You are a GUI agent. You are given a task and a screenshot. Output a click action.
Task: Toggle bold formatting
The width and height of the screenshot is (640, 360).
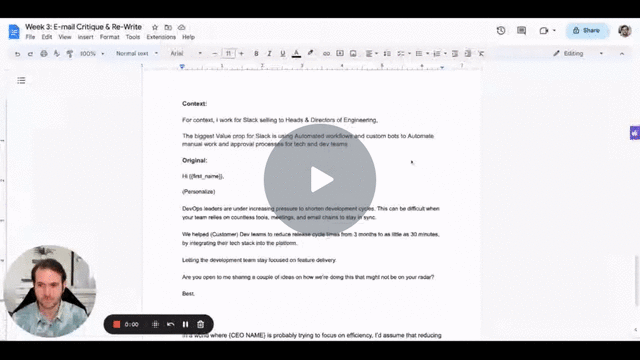(x=256, y=53)
